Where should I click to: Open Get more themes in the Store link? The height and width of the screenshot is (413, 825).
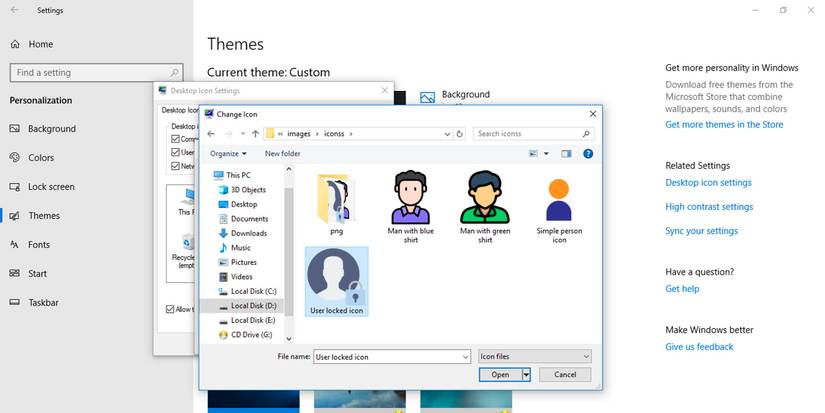[724, 125]
